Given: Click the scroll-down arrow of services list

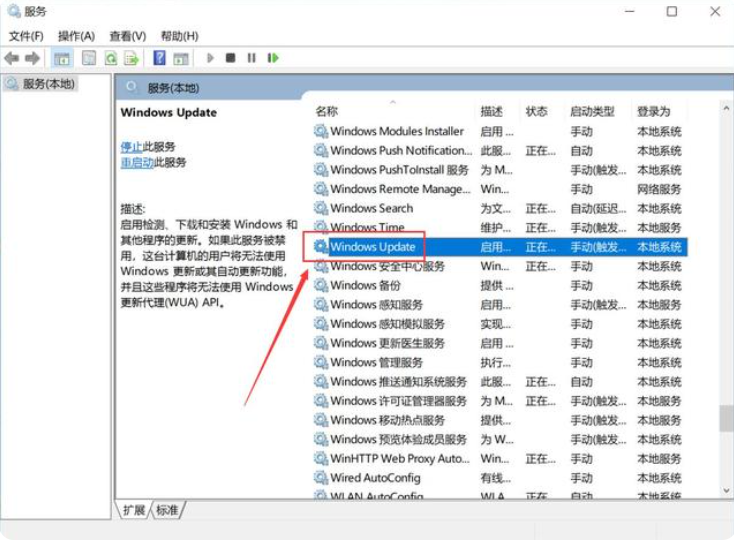Looking at the screenshot, I should (x=726, y=490).
